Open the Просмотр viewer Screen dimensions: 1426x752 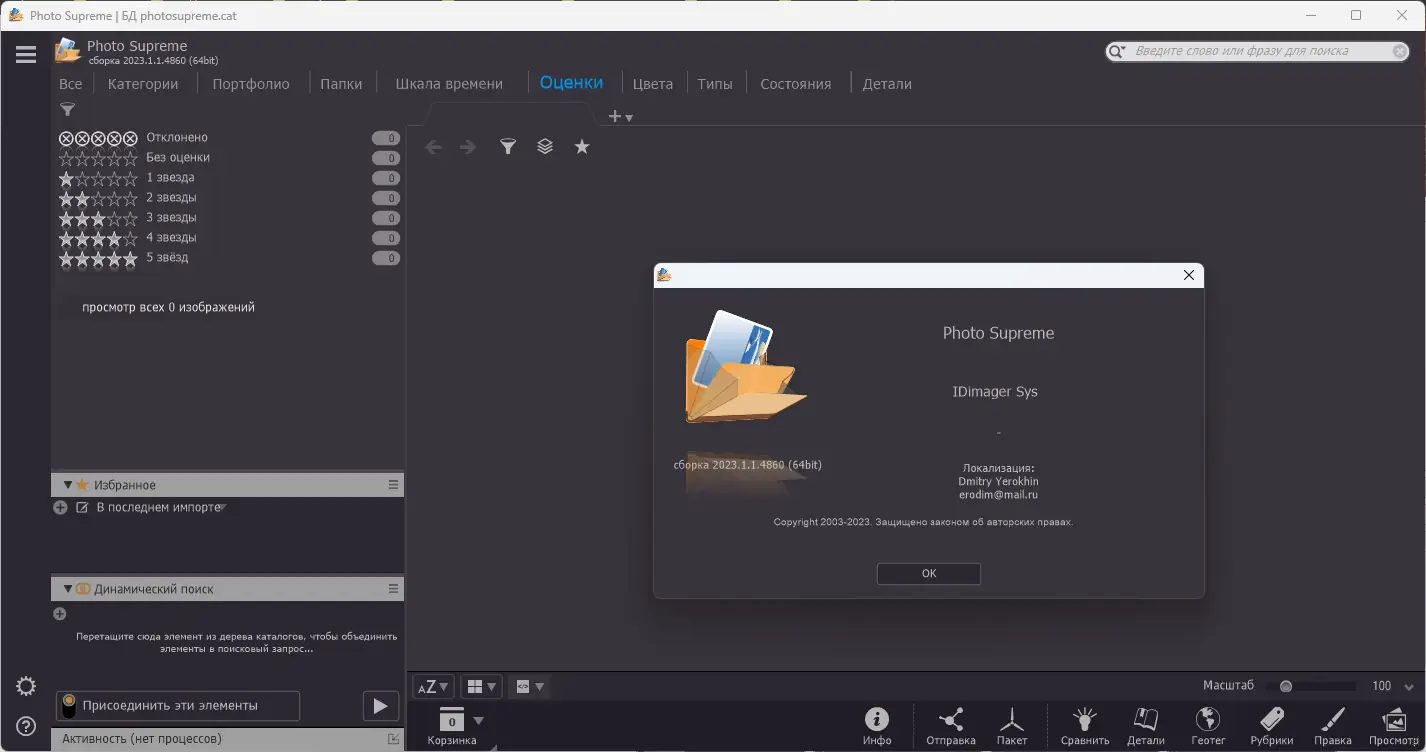pyautogui.click(x=1394, y=726)
